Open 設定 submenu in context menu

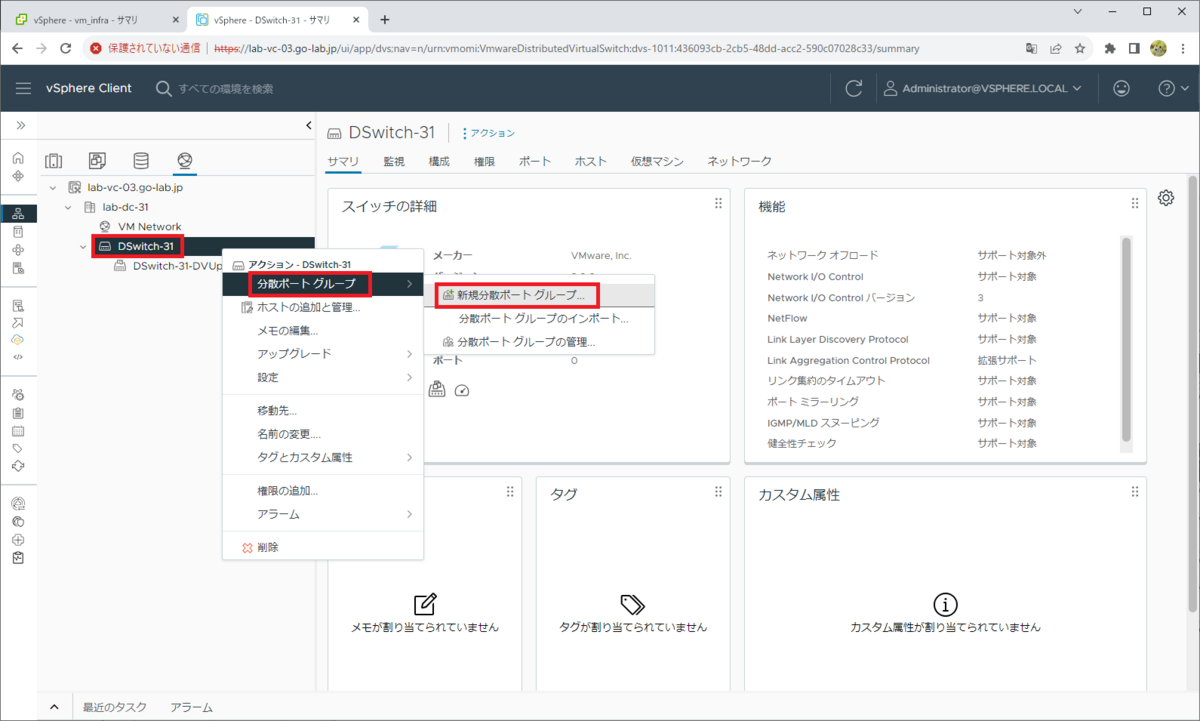tap(323, 377)
